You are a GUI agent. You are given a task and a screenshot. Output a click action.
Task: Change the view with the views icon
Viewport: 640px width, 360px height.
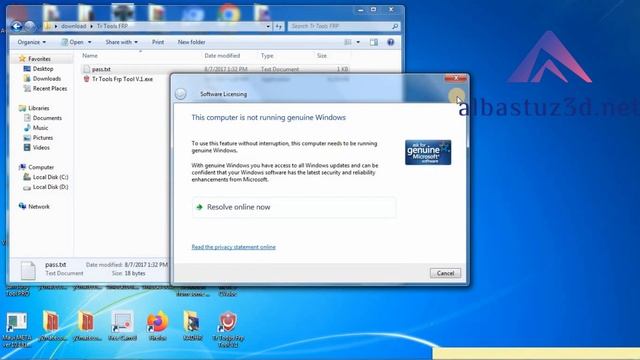[x=348, y=42]
